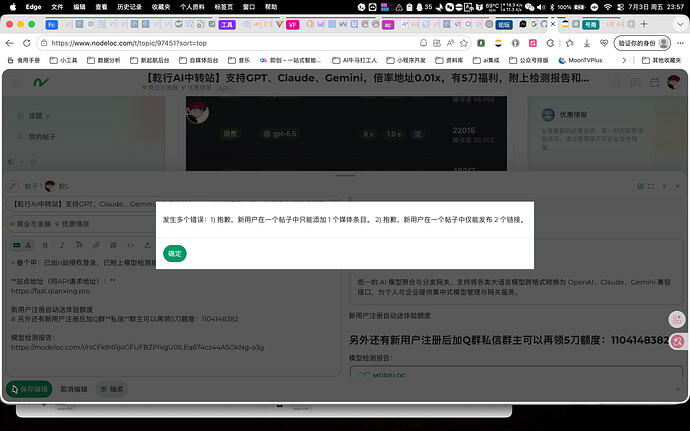The height and width of the screenshot is (431, 690).
Task: Open the 商业与金融 category selector
Action: [31, 224]
